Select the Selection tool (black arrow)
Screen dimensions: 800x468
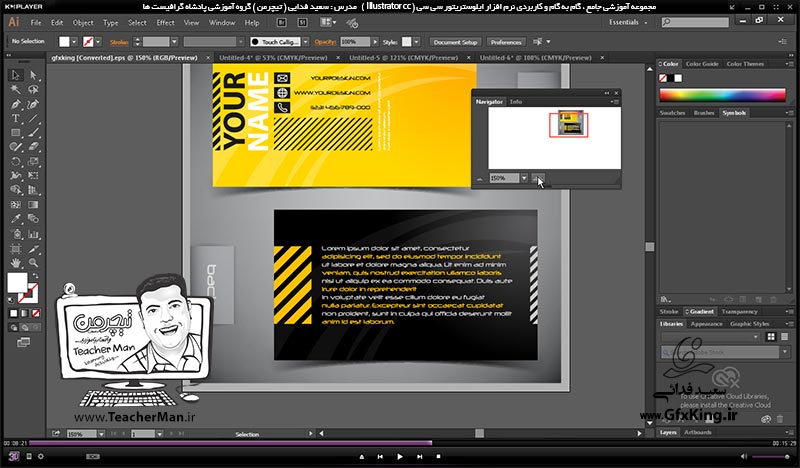(16, 75)
